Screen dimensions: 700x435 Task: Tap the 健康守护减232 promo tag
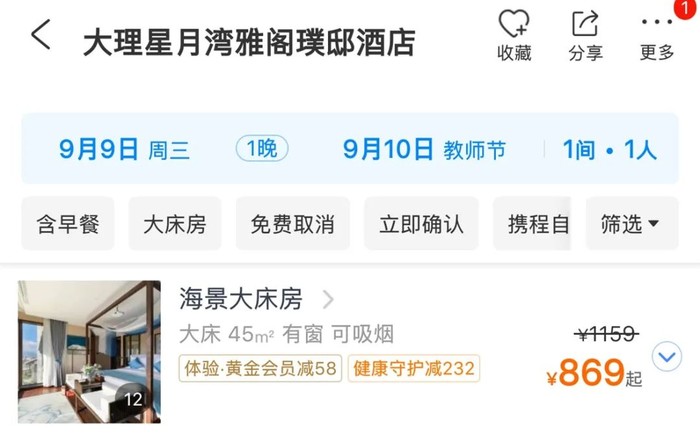[414, 368]
